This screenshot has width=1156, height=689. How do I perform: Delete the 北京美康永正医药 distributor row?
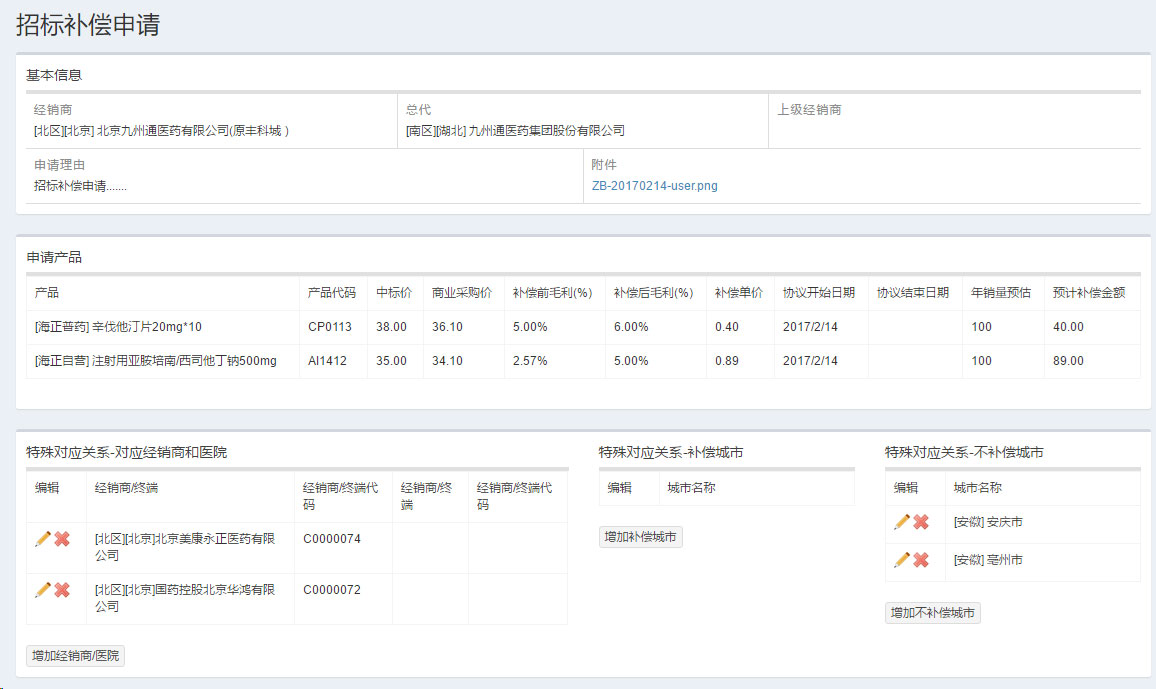62,539
